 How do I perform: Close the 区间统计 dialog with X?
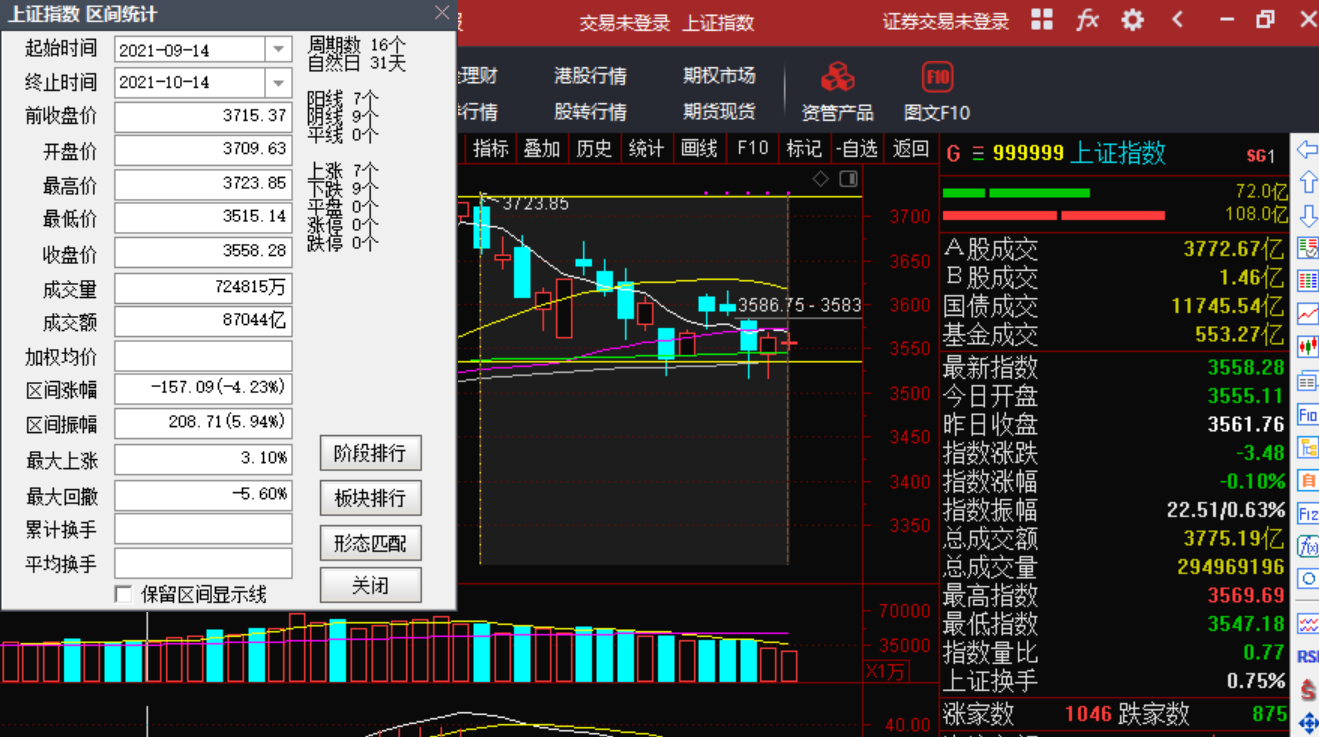[x=442, y=13]
